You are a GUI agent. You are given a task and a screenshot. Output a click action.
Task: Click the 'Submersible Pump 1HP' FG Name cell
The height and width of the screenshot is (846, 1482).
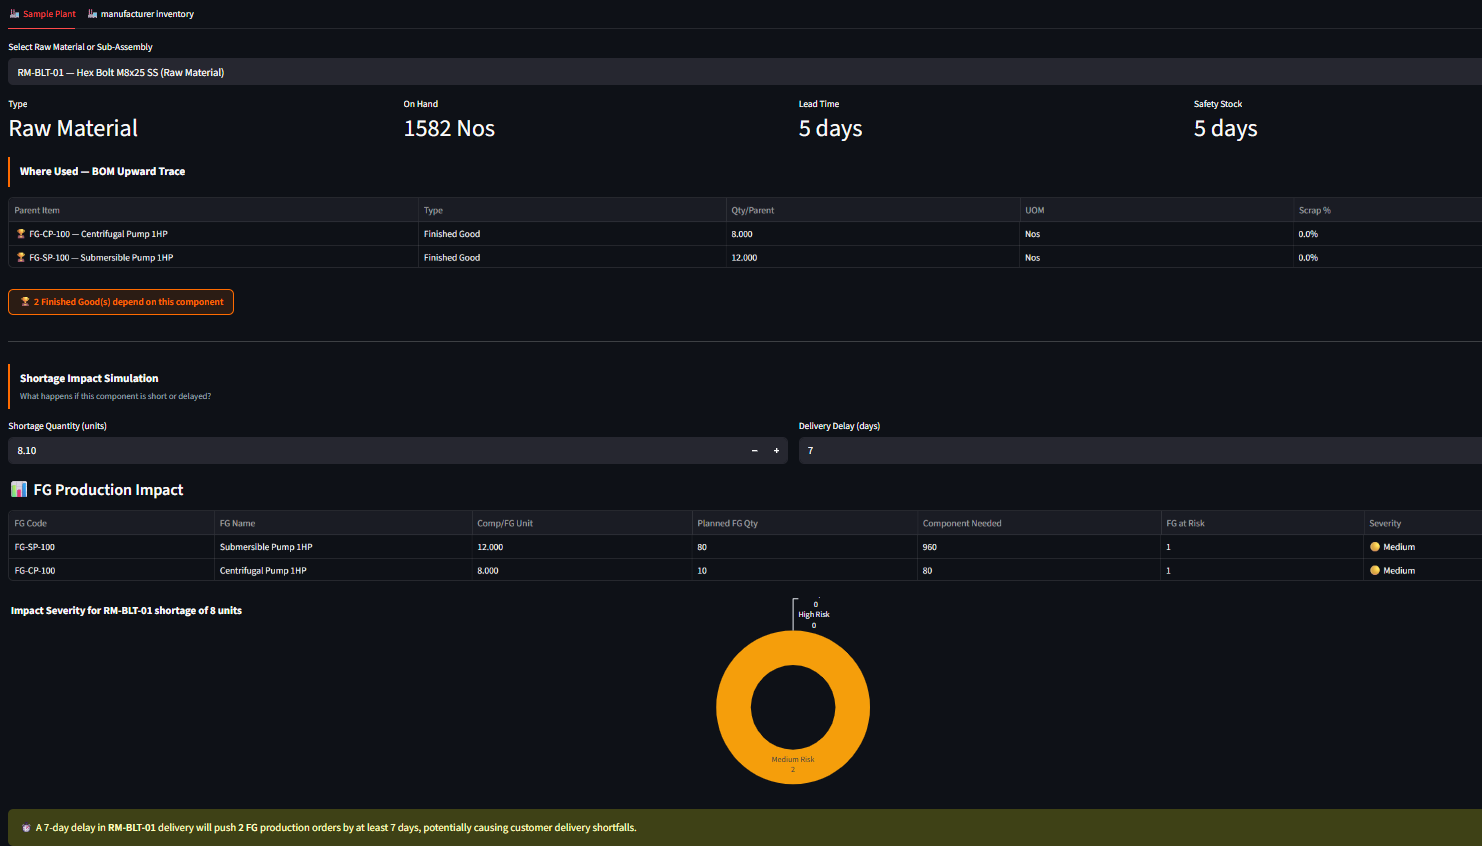point(343,547)
